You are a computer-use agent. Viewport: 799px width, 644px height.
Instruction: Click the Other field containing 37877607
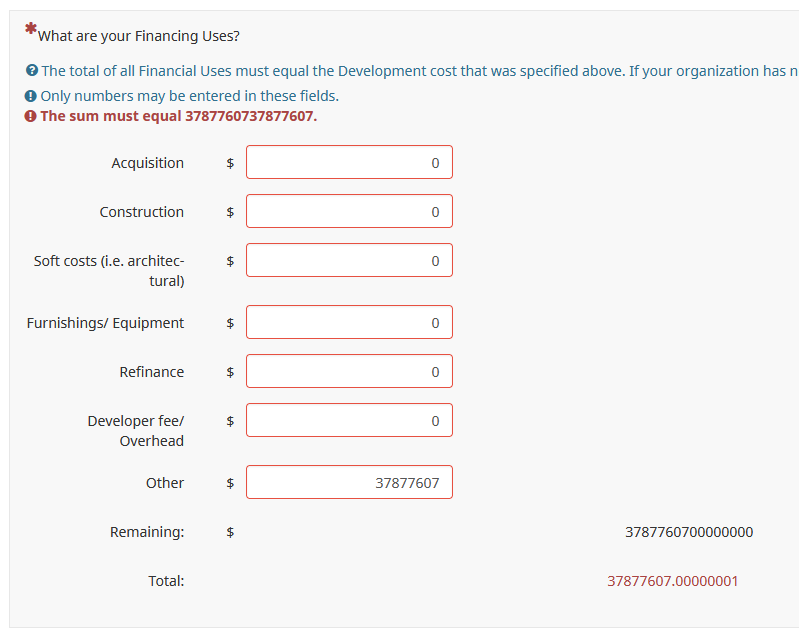pos(349,482)
